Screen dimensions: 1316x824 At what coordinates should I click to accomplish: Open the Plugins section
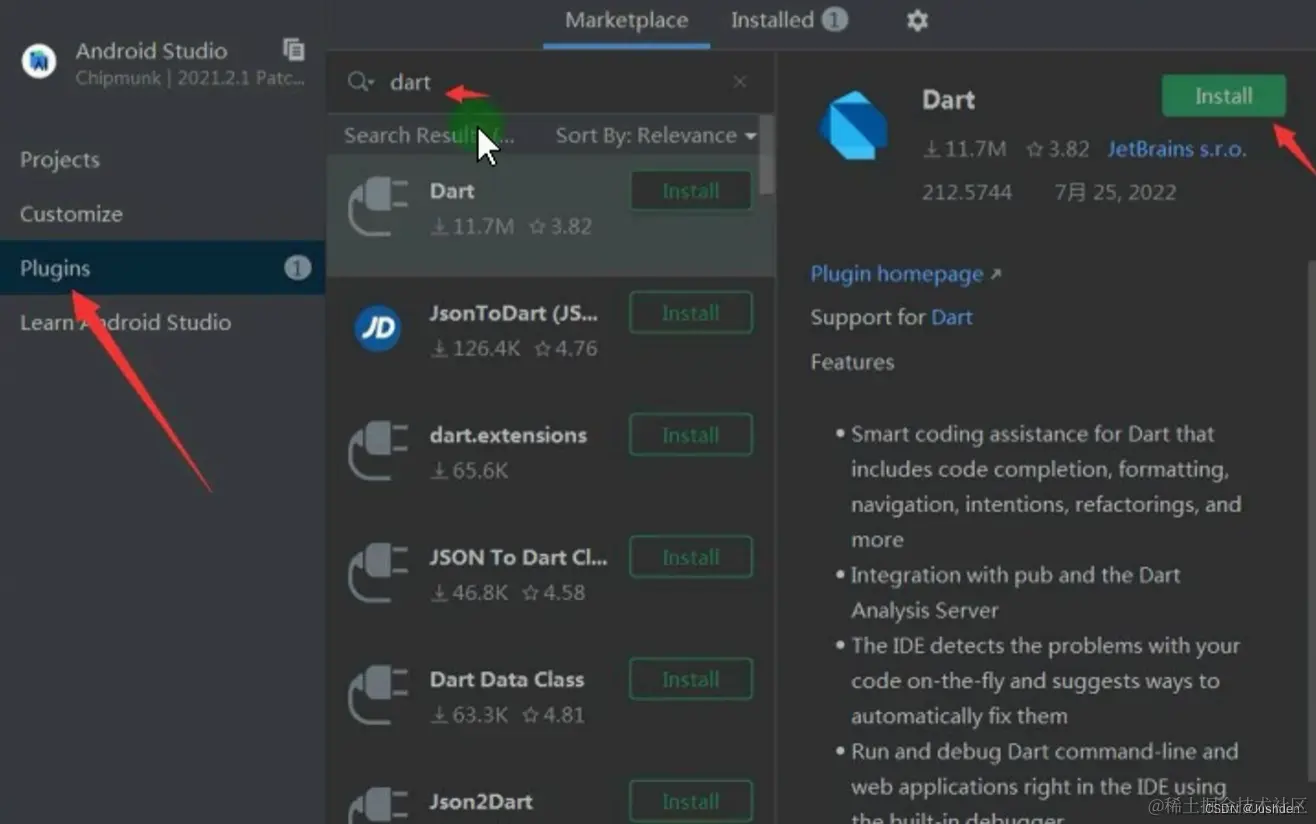[162, 268]
